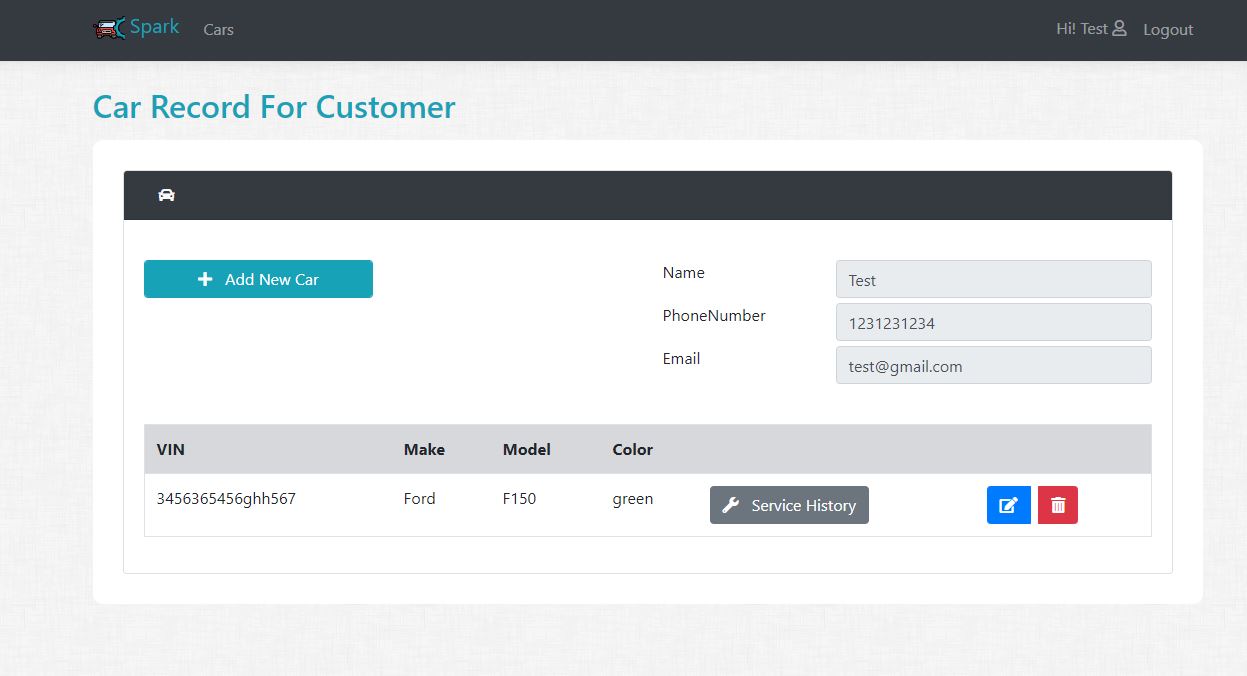
Task: Click the wrench icon on Service History
Action: (731, 505)
